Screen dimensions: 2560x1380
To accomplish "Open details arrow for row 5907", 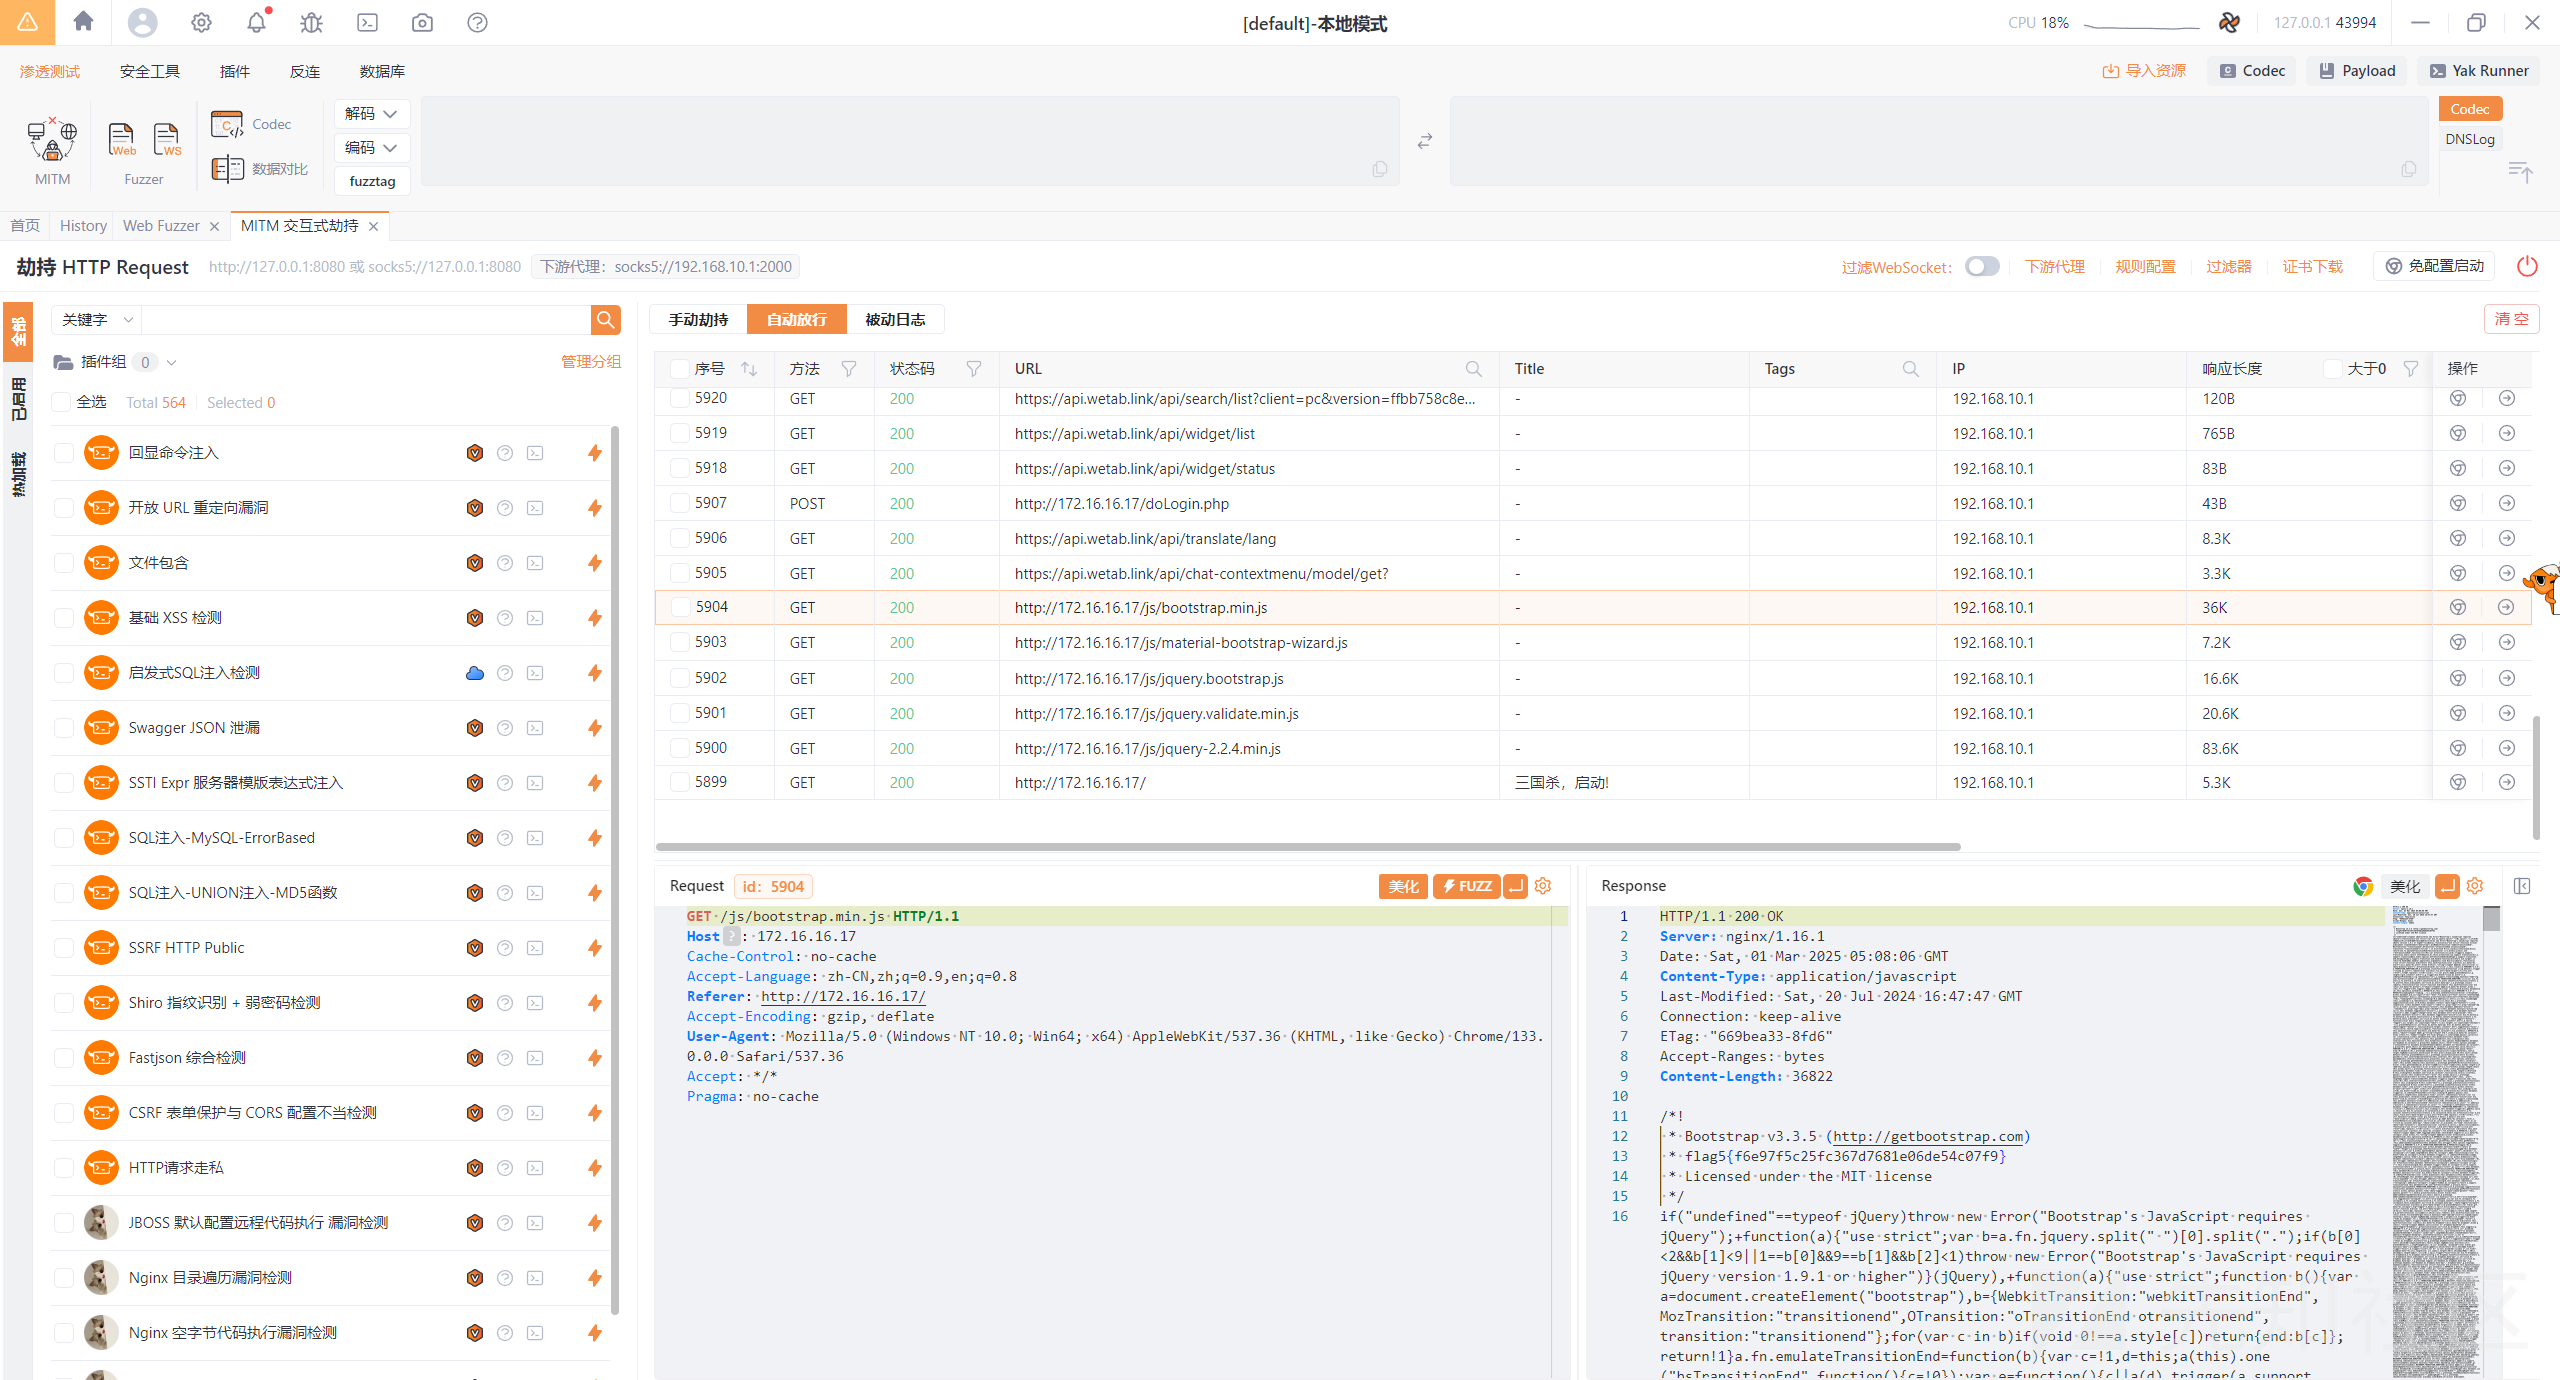I will [2507, 503].
